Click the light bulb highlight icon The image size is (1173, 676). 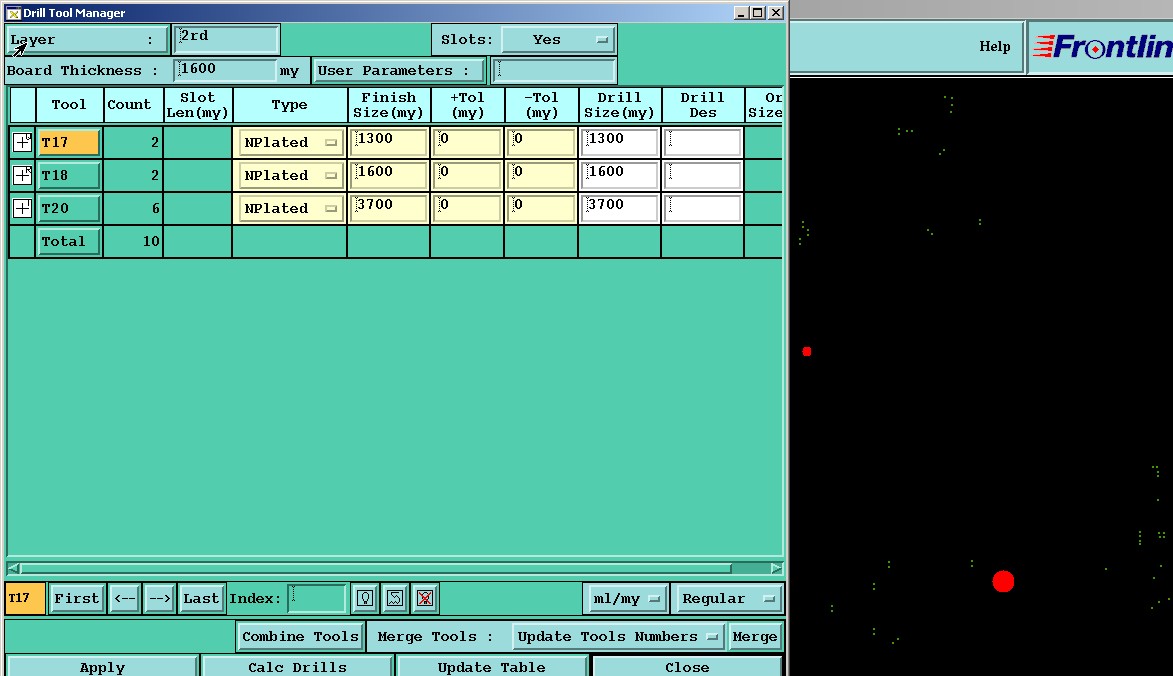(x=365, y=598)
